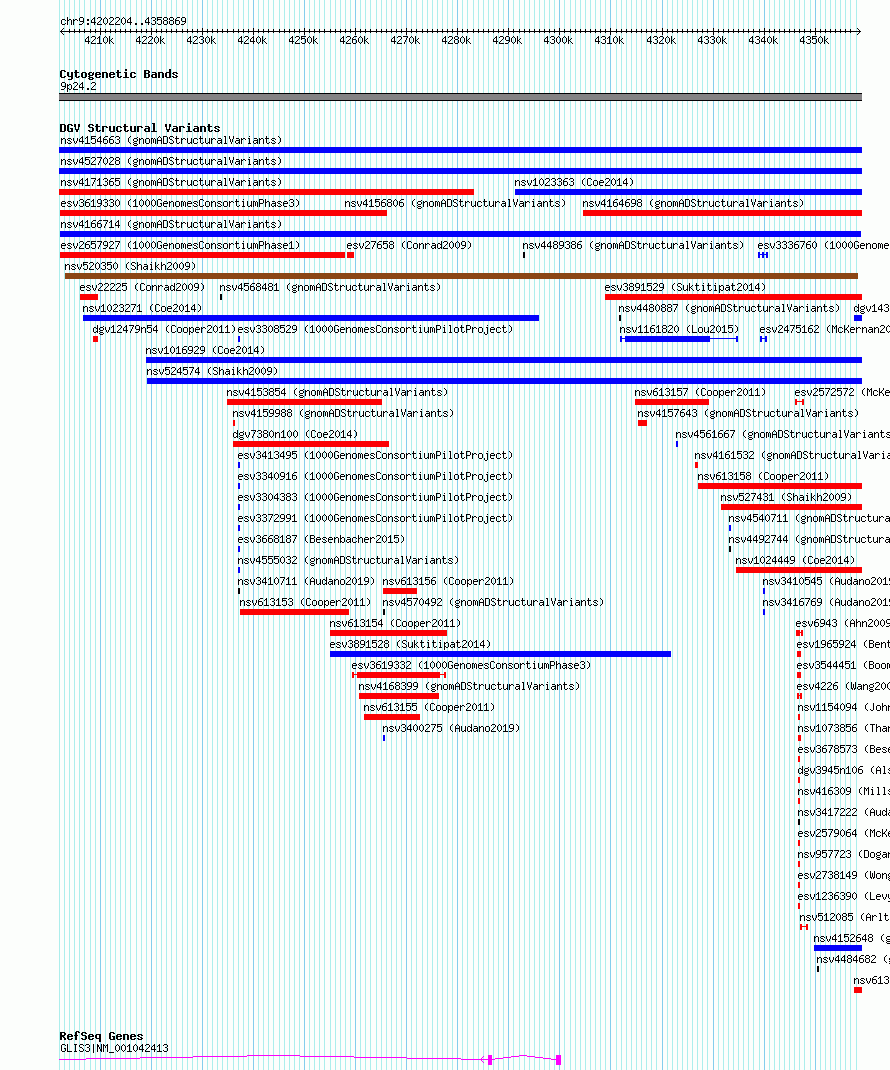Viewport: 890px width, 1070px height.
Task: Click esv3891528 (Suktitipat2014) label
Action: (x=410, y=644)
